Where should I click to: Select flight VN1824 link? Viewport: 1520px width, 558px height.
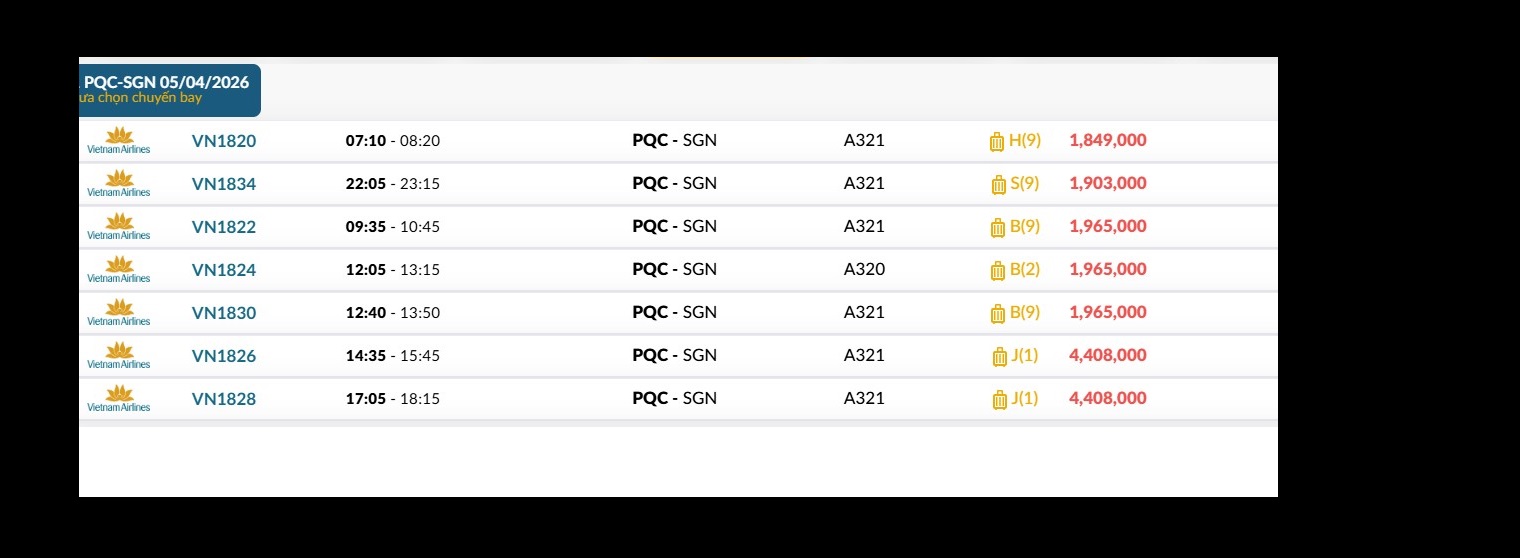click(224, 270)
